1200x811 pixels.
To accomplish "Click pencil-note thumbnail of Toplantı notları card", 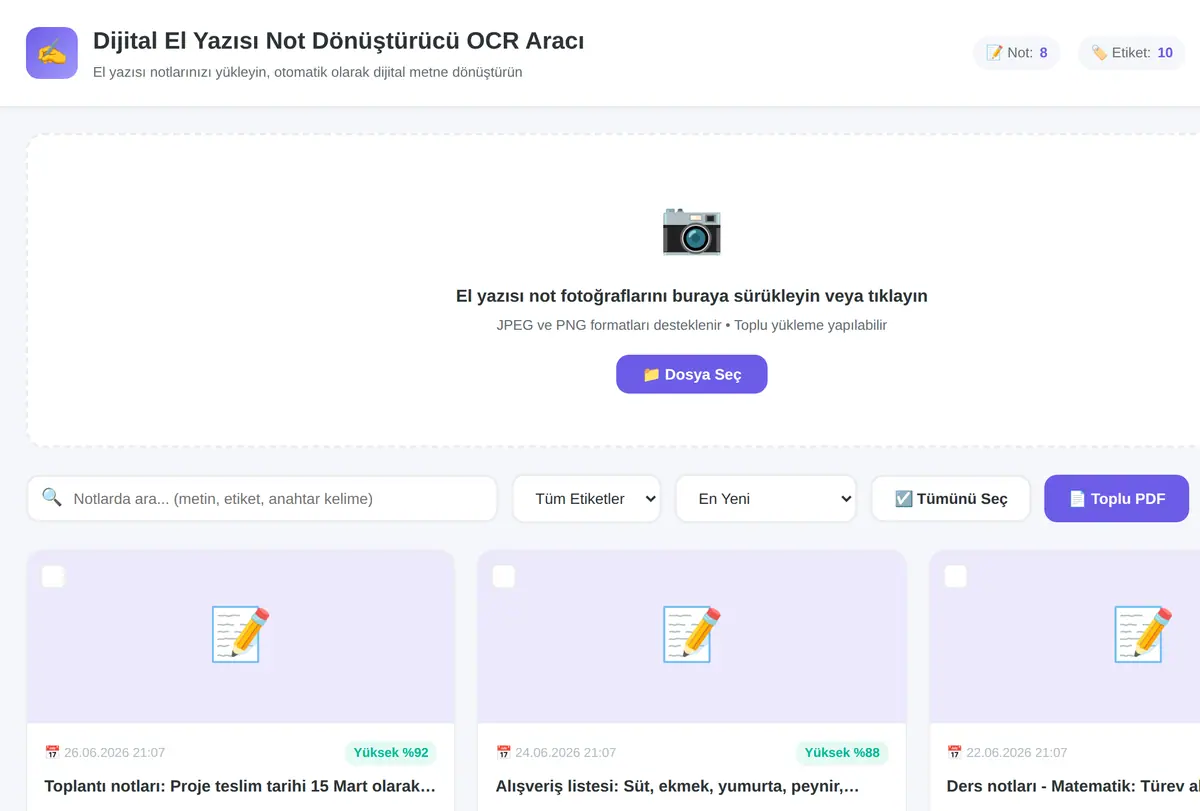I will click(241, 635).
